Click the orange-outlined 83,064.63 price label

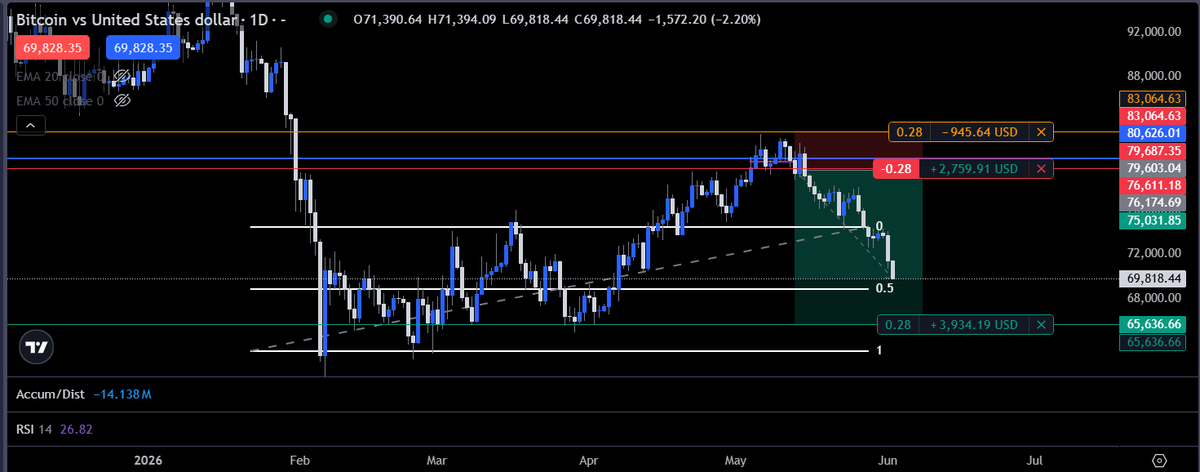(x=1154, y=99)
